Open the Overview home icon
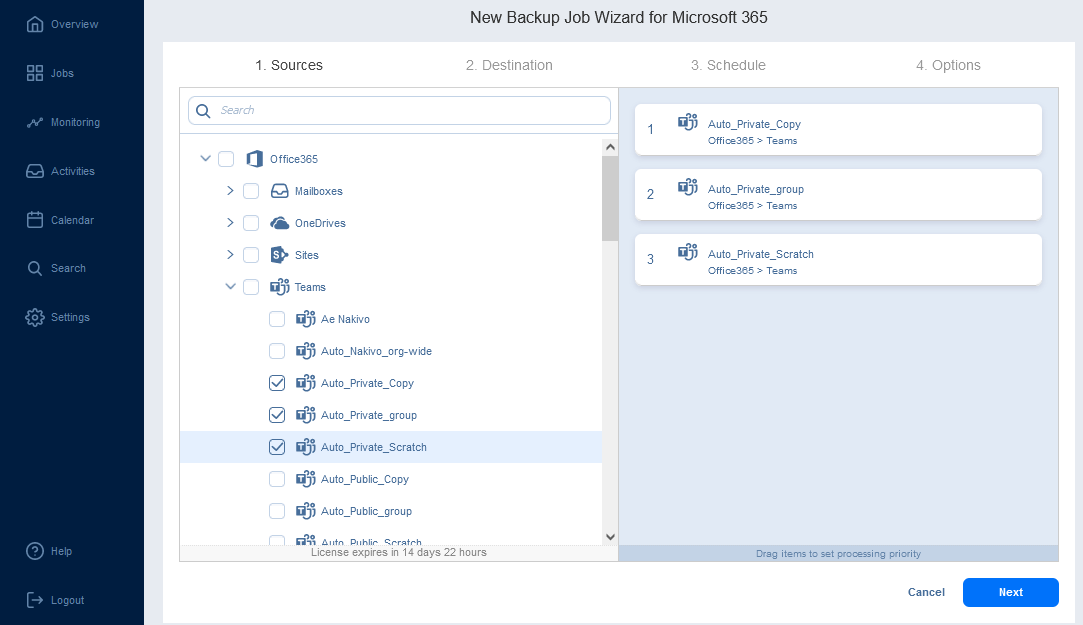Viewport: 1083px width, 625px height. point(35,24)
